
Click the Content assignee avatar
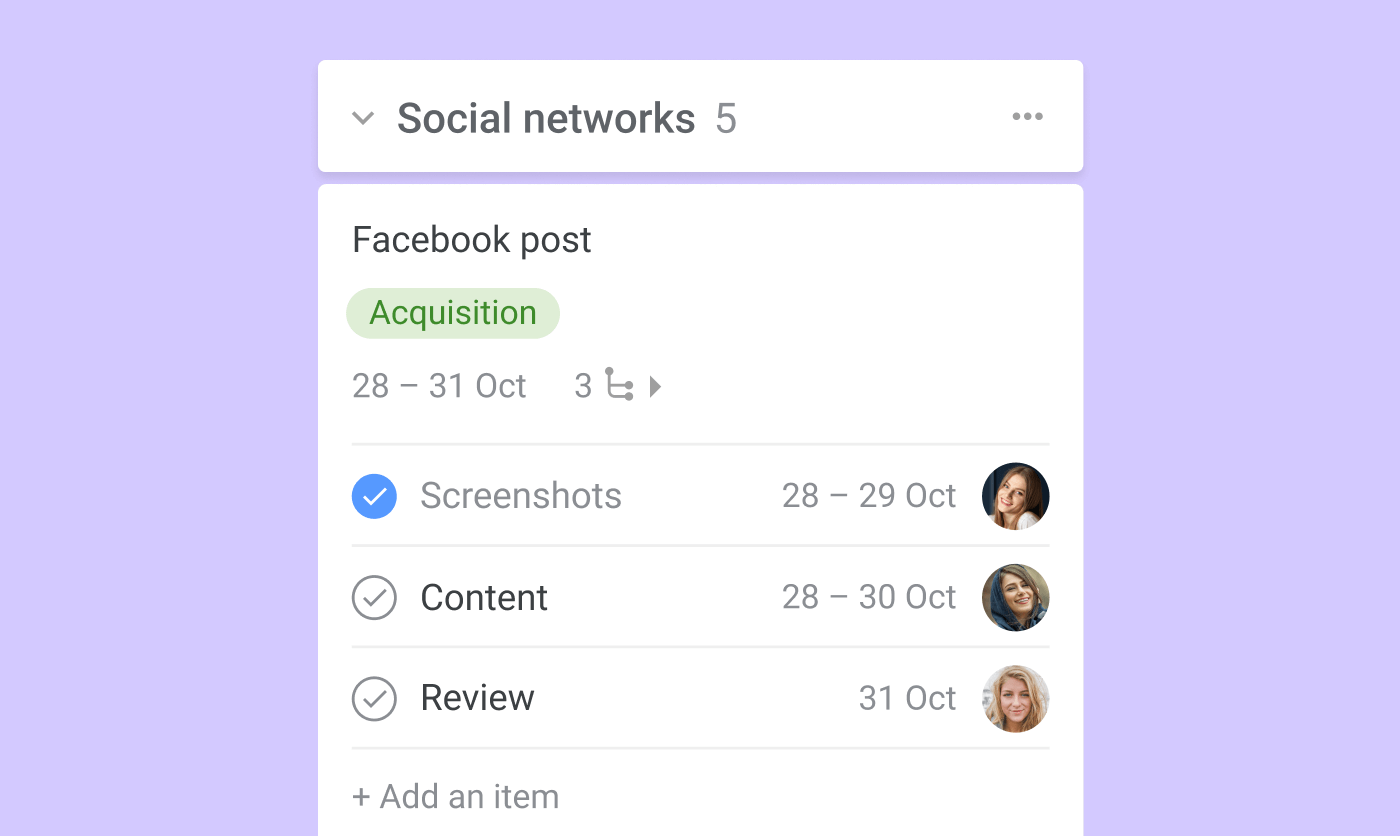(x=1015, y=597)
